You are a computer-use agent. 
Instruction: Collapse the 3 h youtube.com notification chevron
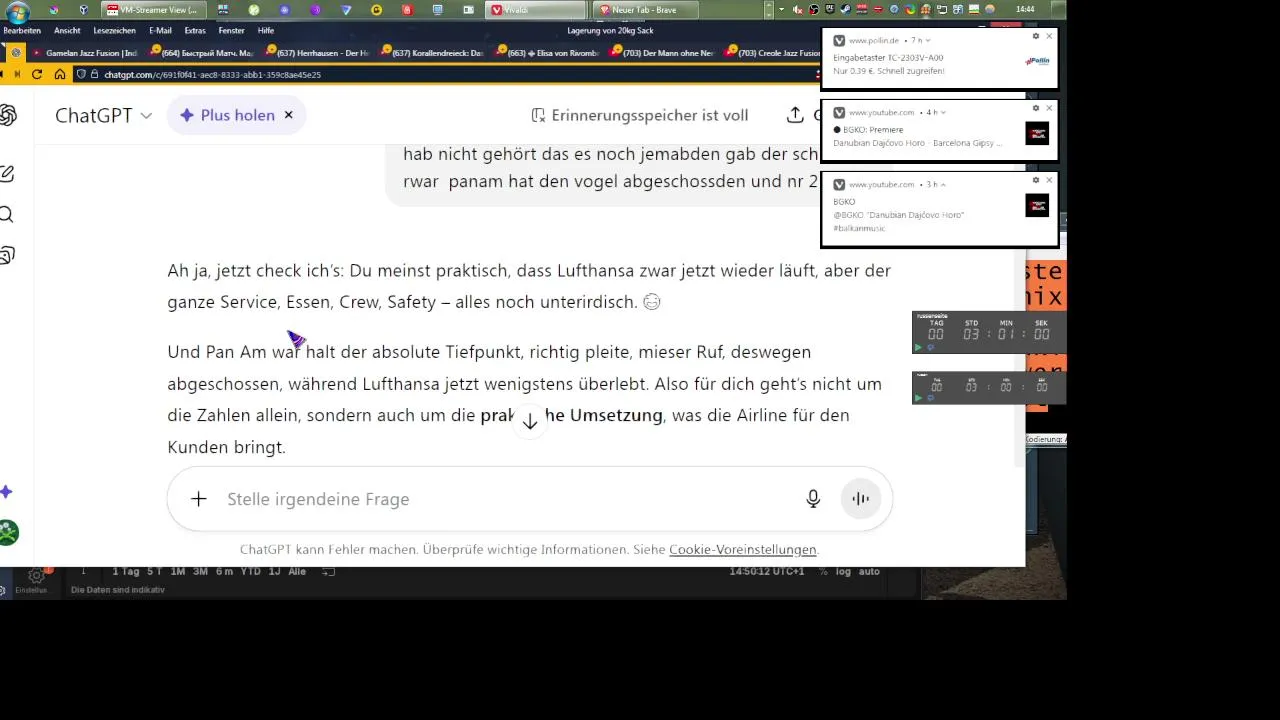click(x=942, y=185)
